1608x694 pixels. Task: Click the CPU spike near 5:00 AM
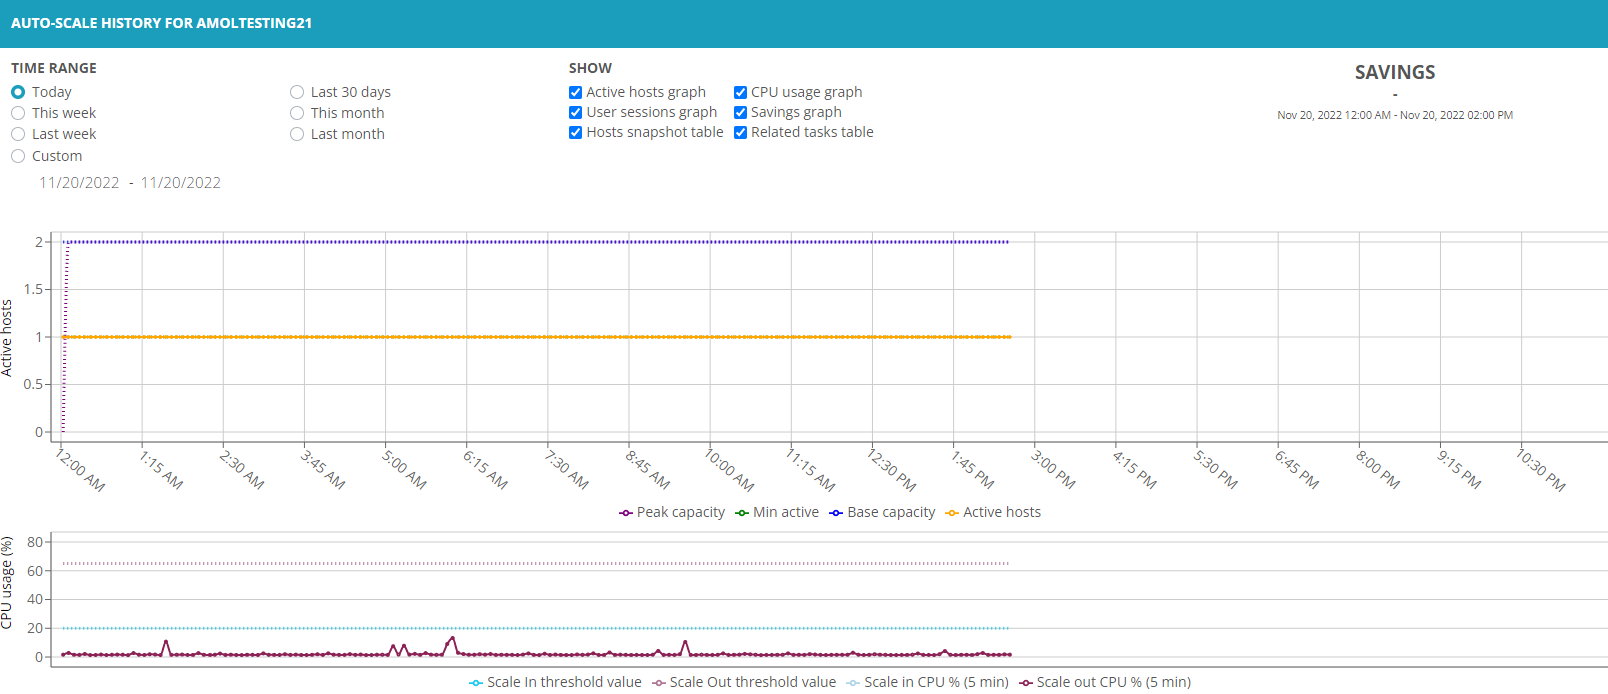tap(393, 647)
